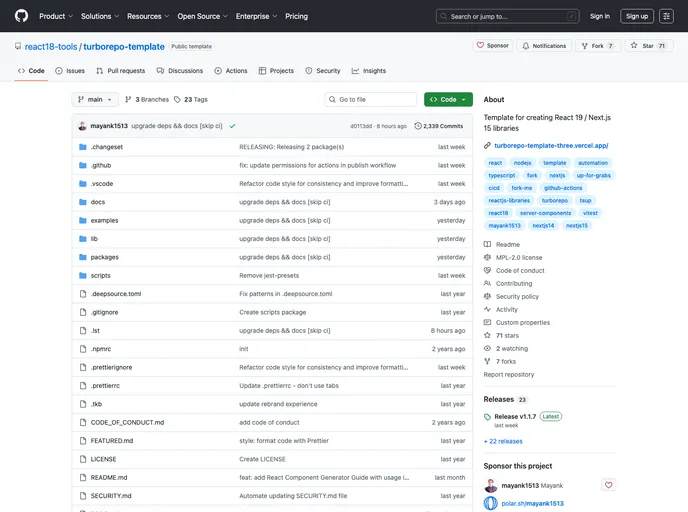
Task: Click the GitHub Octocat logo
Action: click(x=21, y=16)
